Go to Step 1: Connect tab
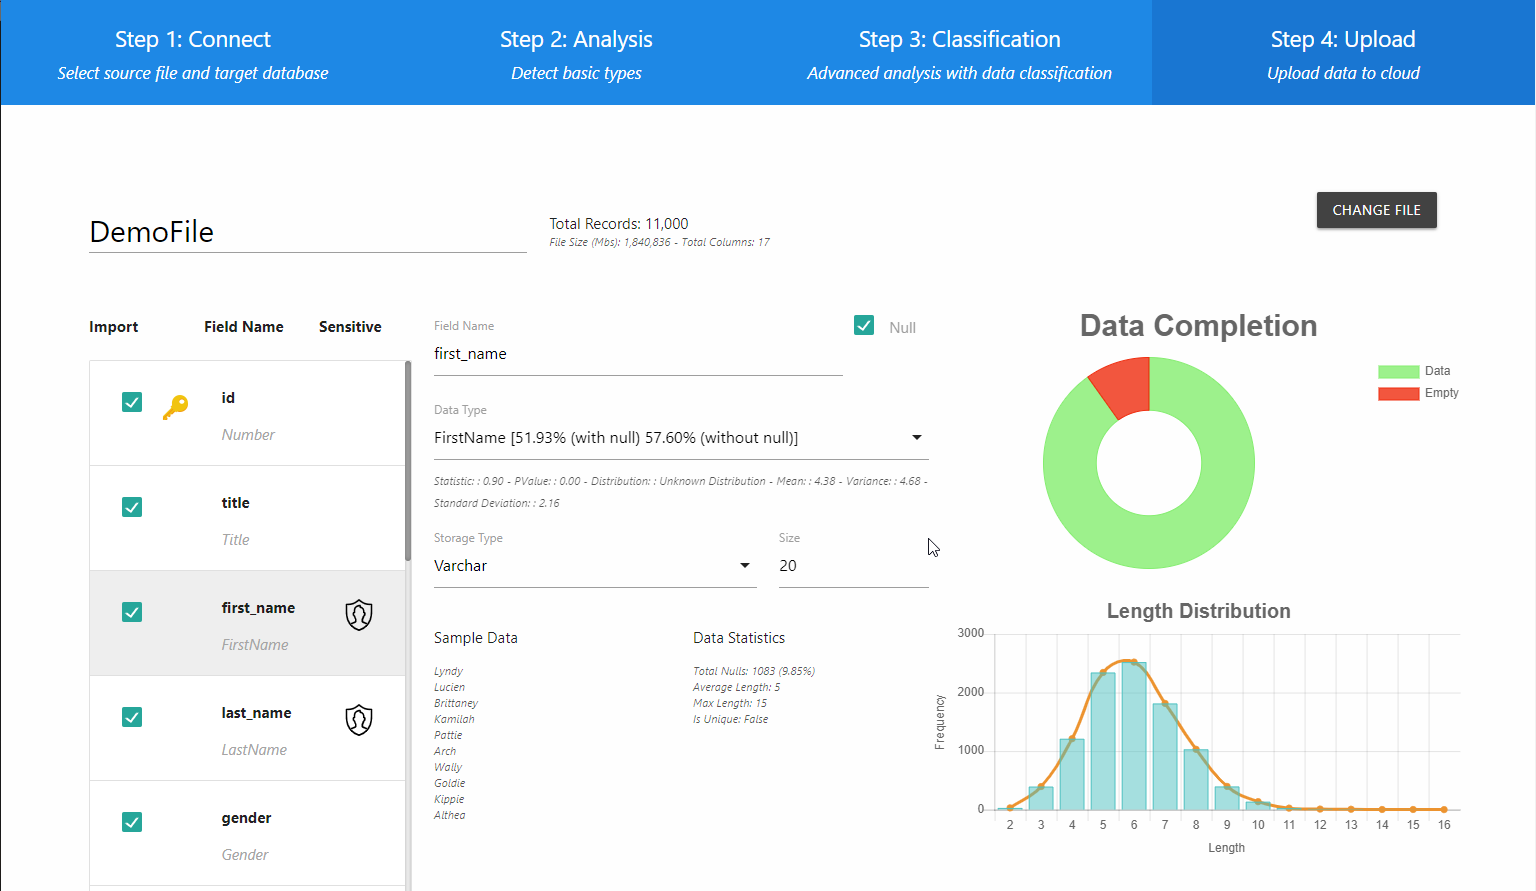 193,53
